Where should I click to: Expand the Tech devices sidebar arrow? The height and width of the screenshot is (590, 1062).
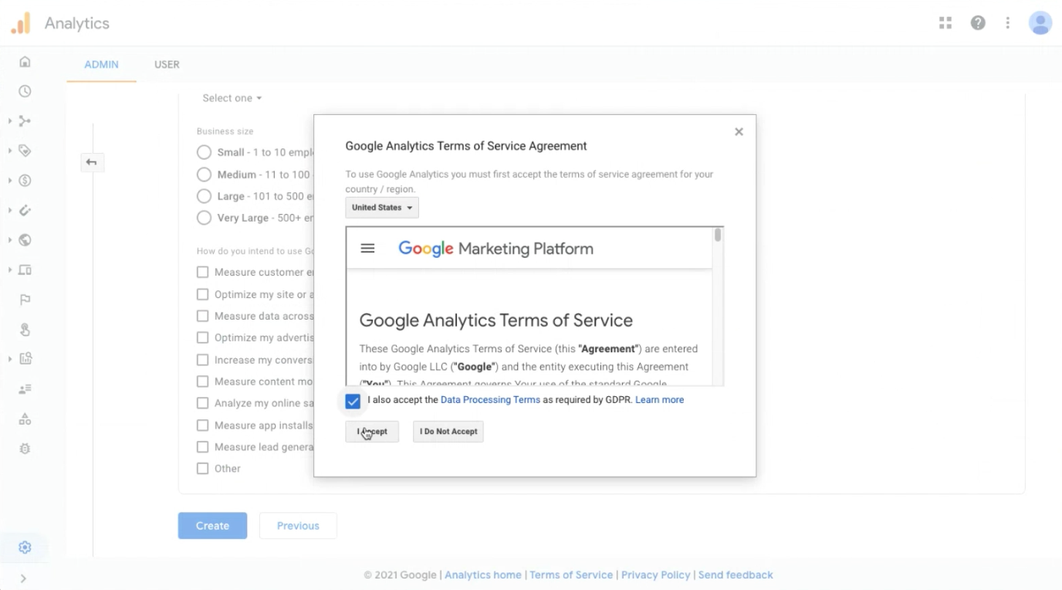(x=9, y=270)
